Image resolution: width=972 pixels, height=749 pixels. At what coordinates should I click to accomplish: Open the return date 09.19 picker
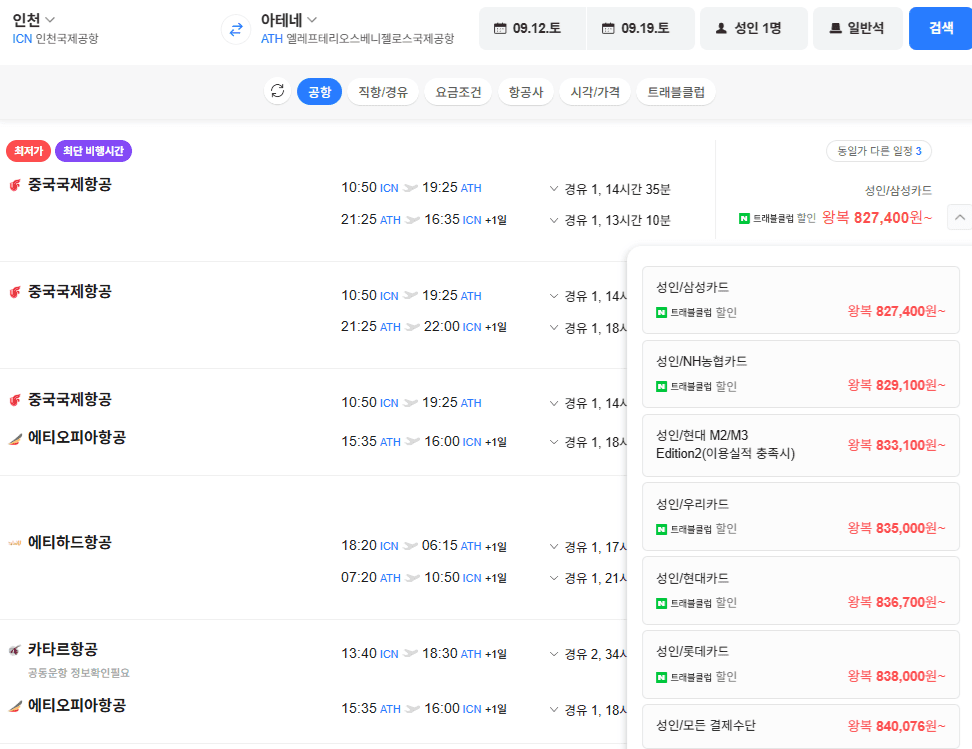tap(640, 29)
